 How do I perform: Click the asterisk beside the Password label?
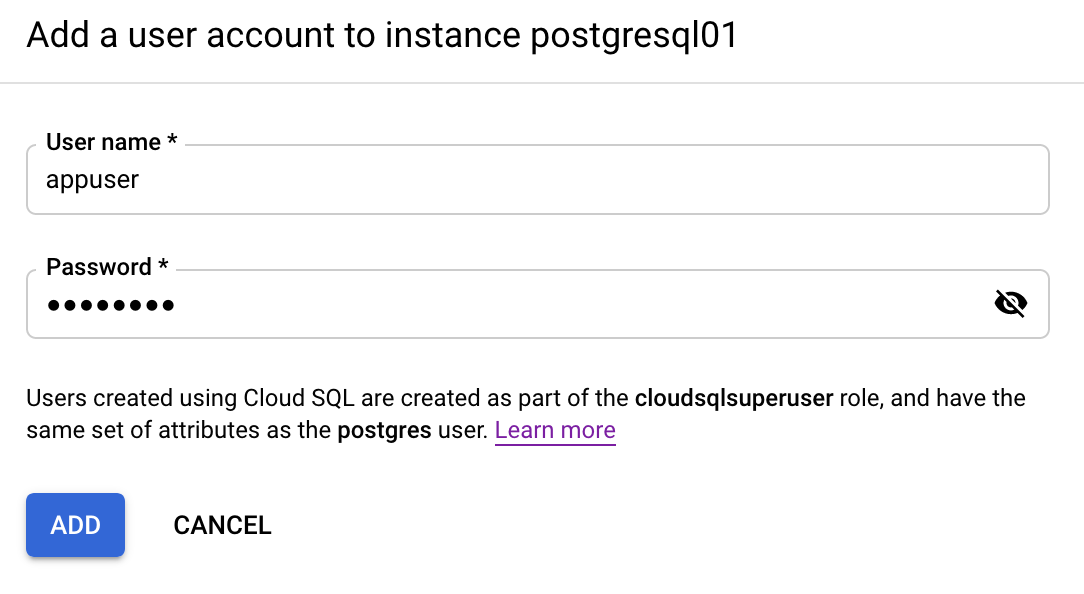coord(163,267)
